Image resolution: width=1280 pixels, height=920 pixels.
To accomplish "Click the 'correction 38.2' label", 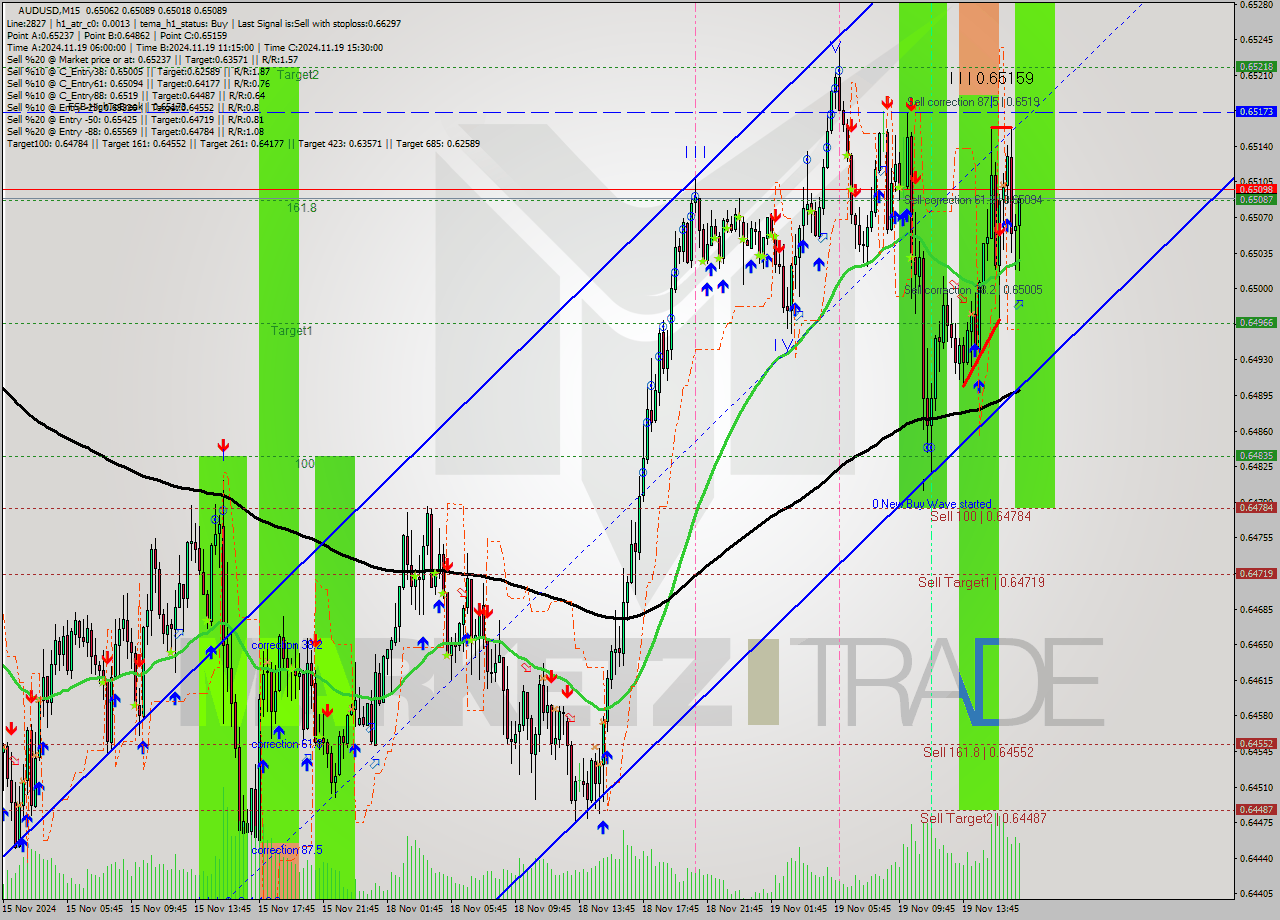I will [286, 646].
